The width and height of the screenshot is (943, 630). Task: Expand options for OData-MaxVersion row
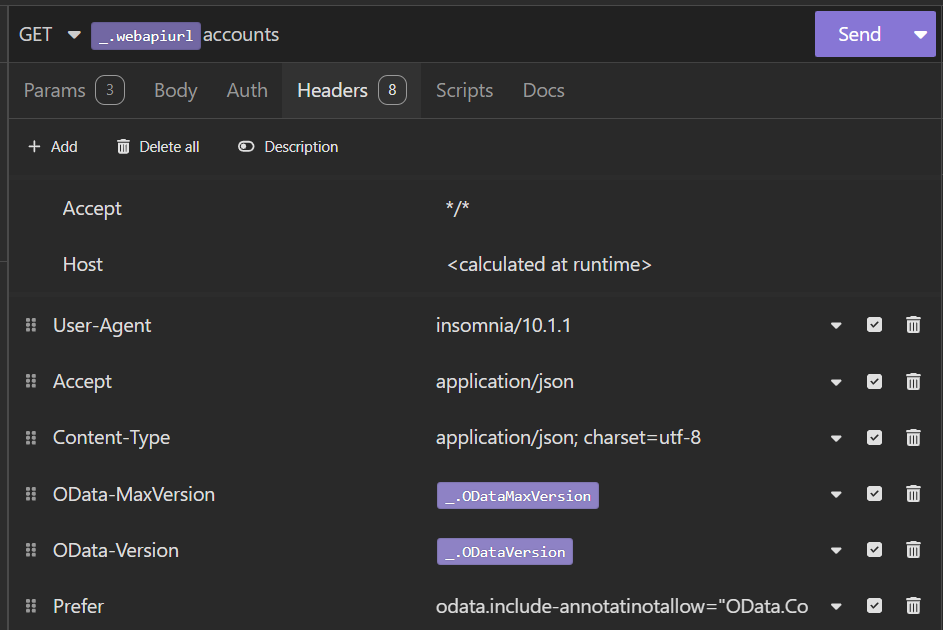pos(836,495)
